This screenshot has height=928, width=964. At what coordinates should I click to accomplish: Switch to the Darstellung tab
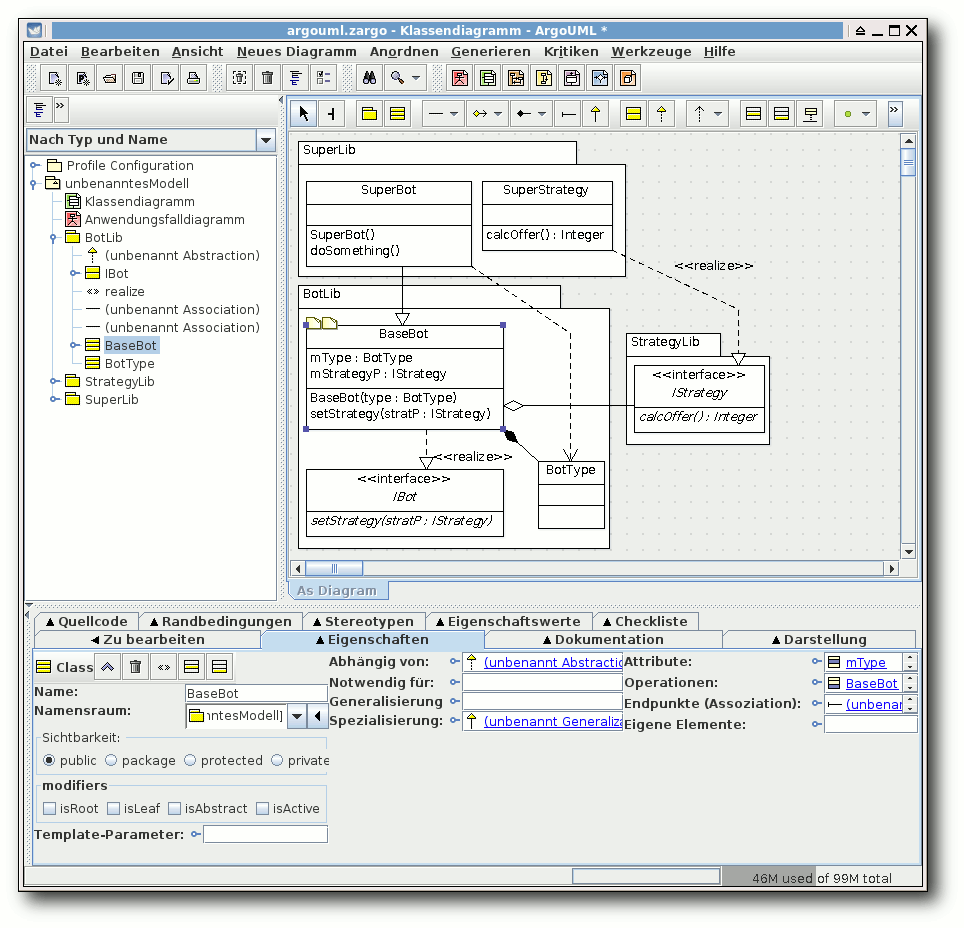819,640
